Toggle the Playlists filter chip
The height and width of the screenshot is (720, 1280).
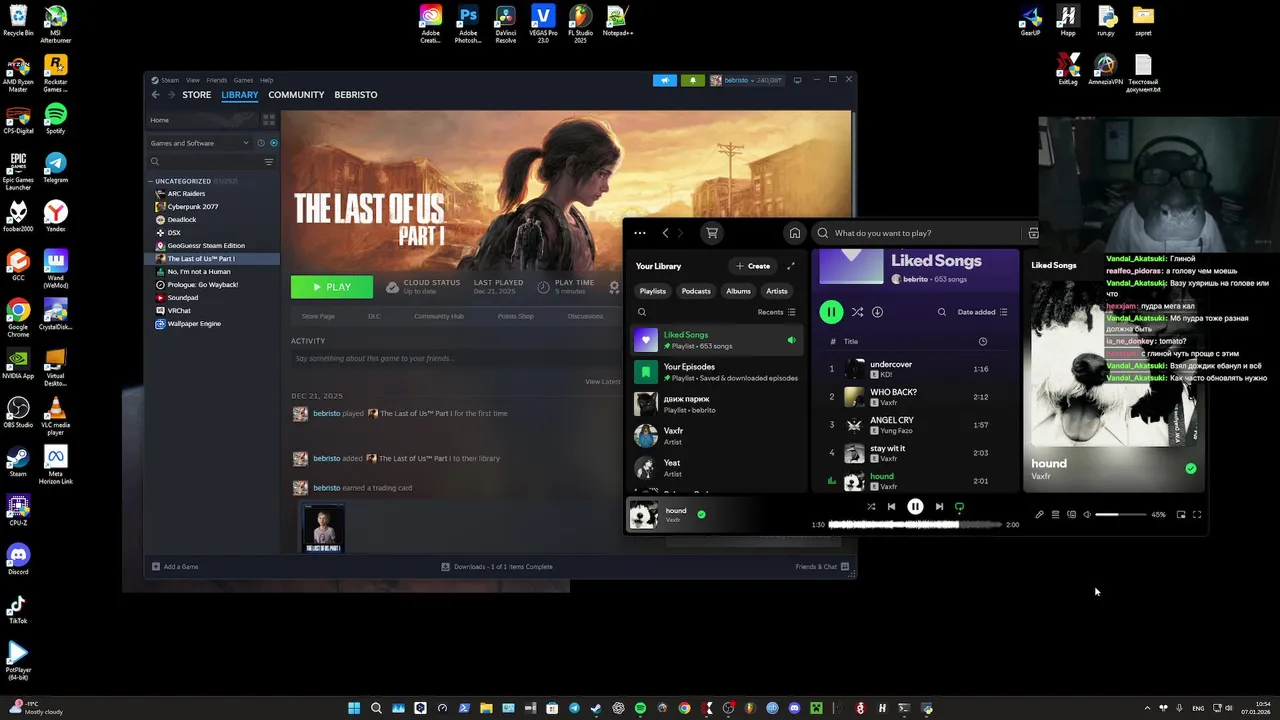point(653,291)
